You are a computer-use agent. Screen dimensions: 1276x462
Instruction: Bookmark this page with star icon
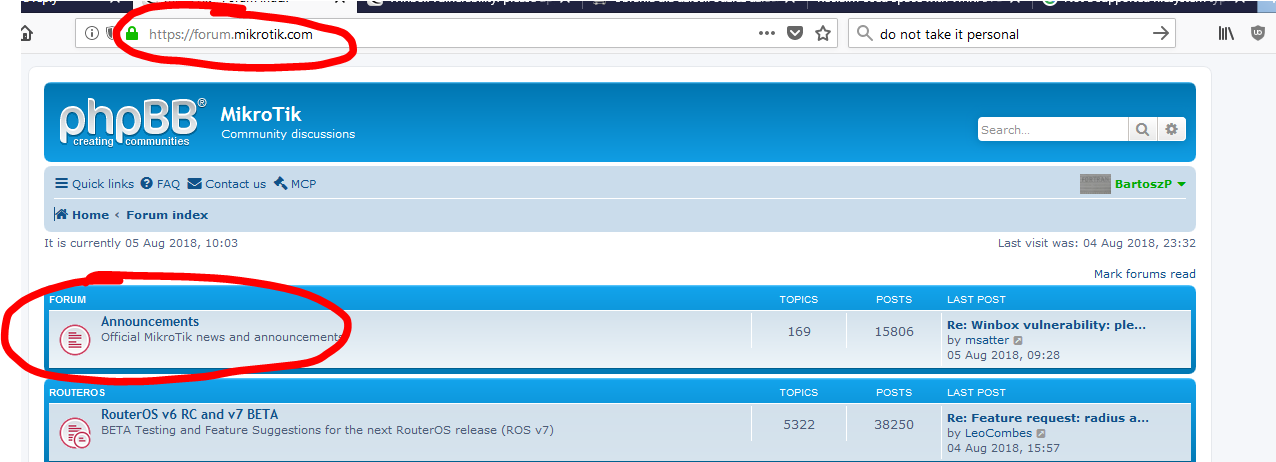(x=823, y=34)
